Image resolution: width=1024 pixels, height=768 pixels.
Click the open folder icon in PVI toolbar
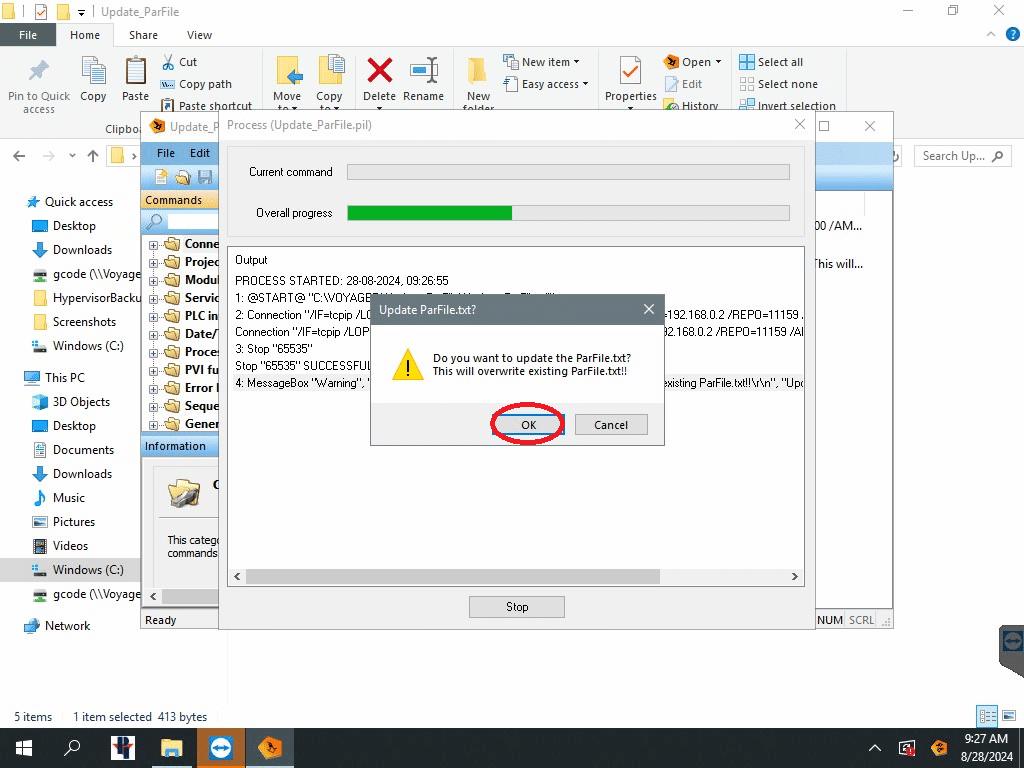click(183, 177)
